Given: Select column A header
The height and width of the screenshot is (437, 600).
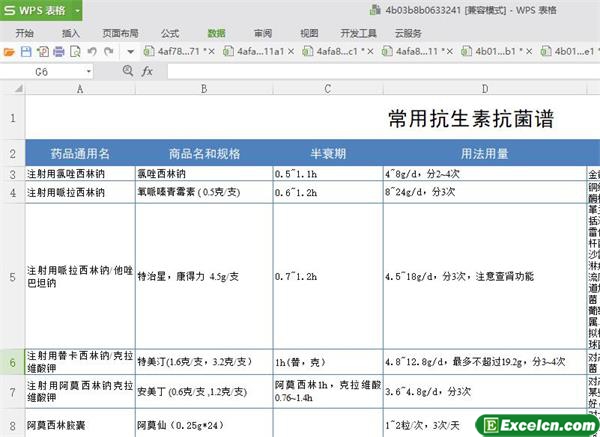Looking at the screenshot, I should (80, 89).
